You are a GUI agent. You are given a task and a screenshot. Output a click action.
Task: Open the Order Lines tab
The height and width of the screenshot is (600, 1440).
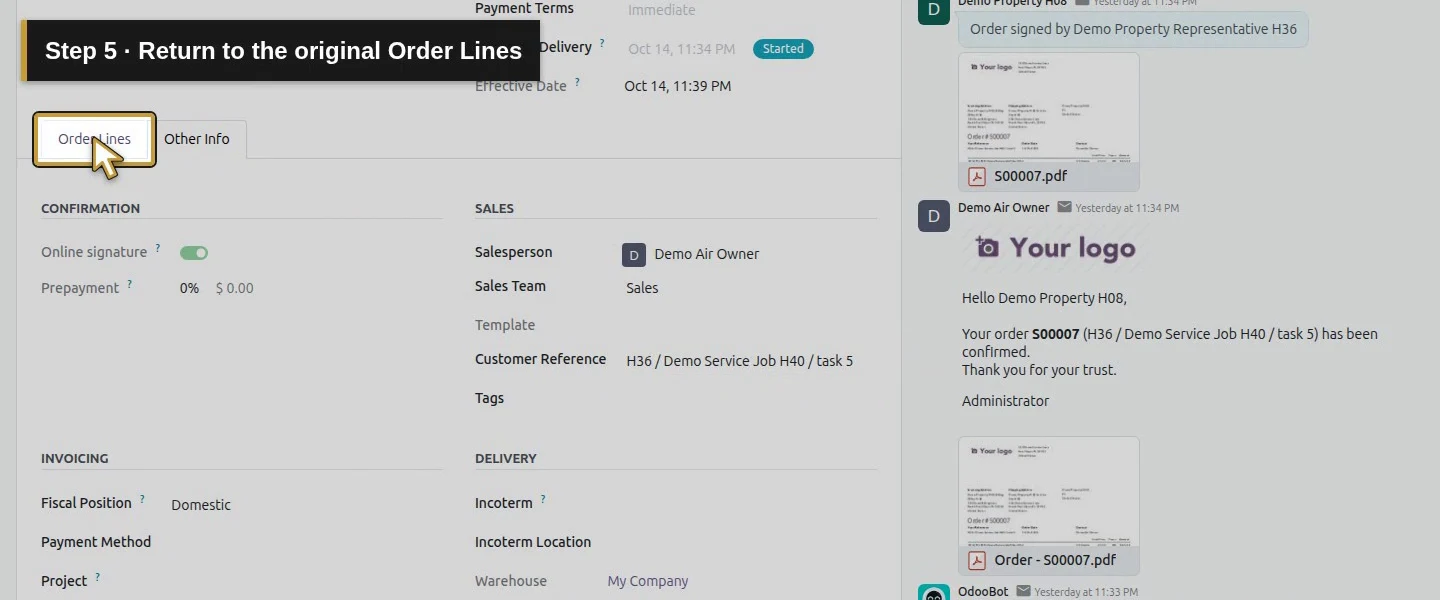(x=94, y=139)
